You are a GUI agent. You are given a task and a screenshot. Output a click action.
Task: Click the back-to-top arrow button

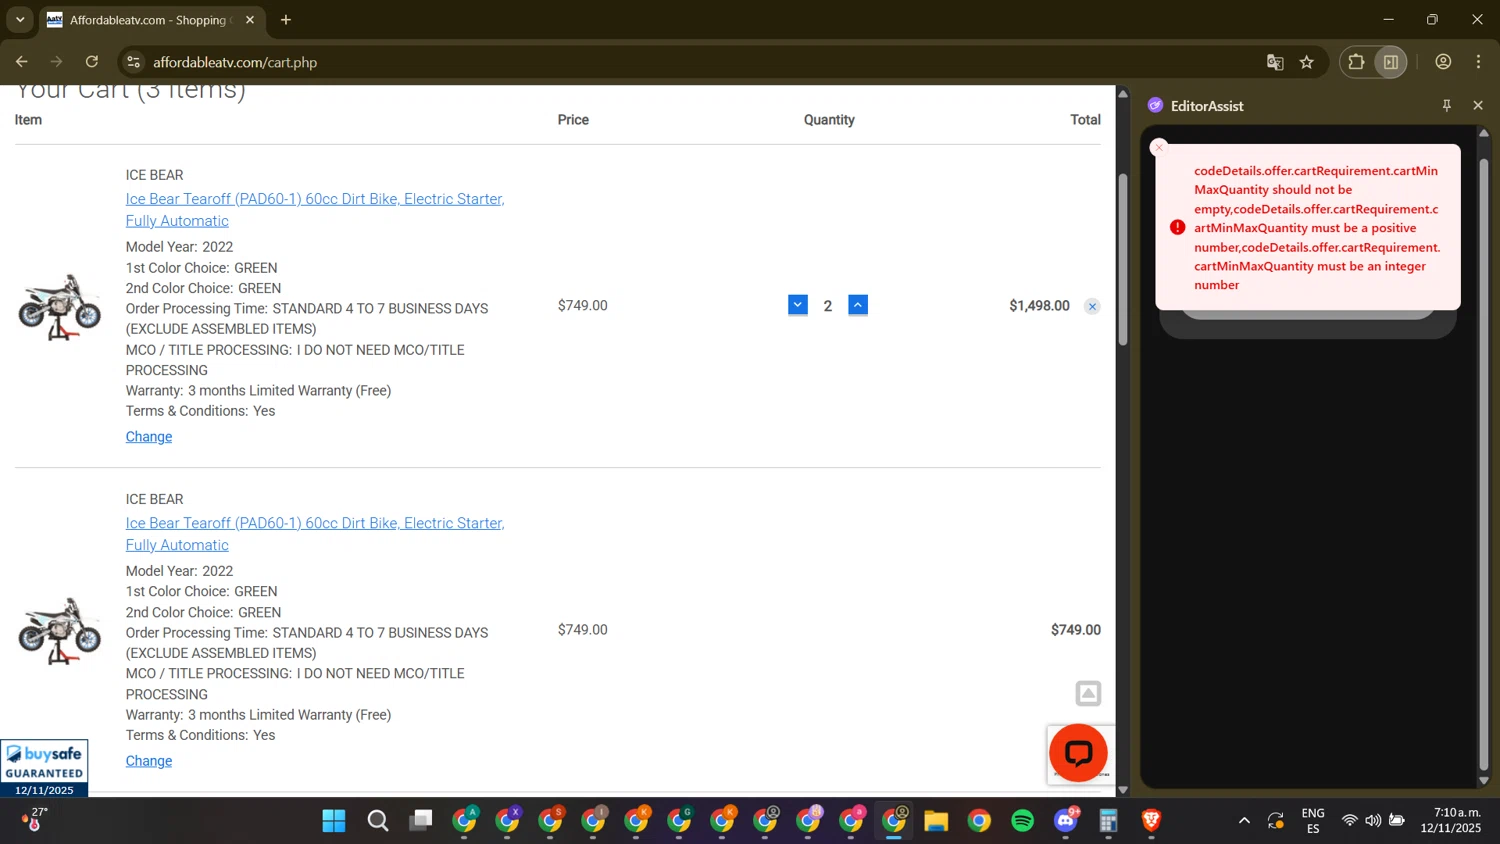pos(1088,693)
